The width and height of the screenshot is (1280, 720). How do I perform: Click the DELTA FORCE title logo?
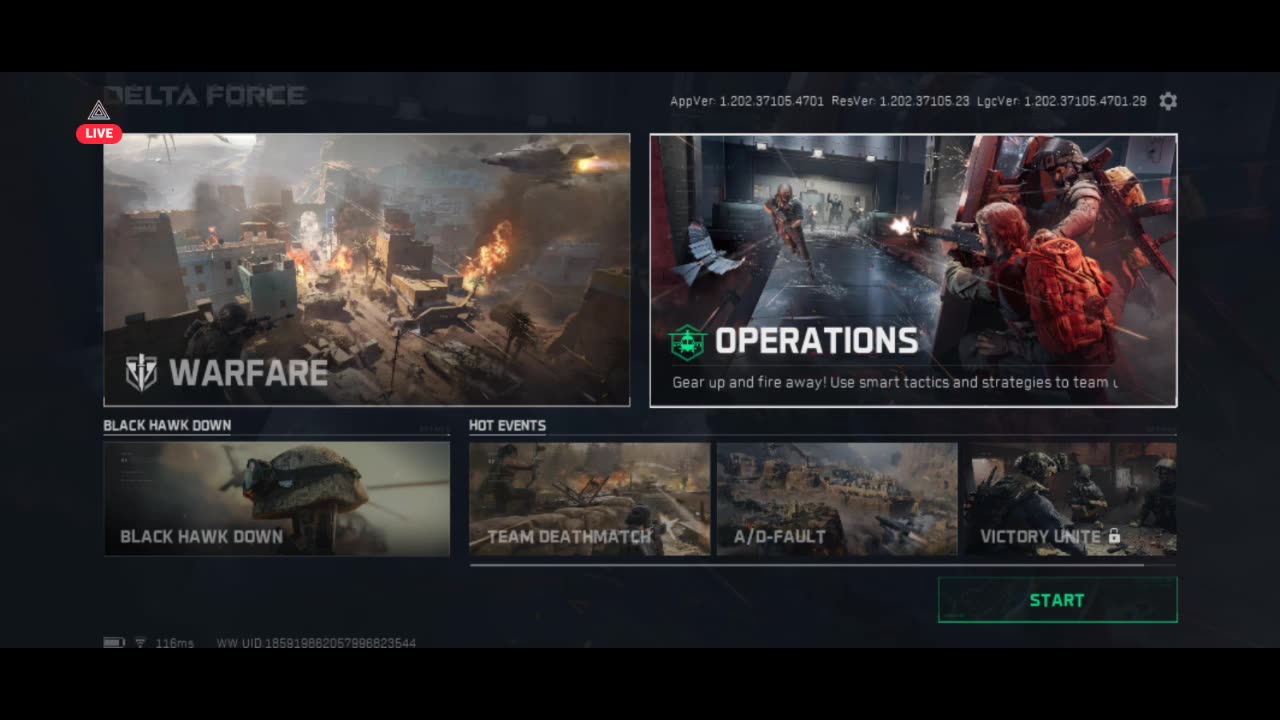[205, 96]
